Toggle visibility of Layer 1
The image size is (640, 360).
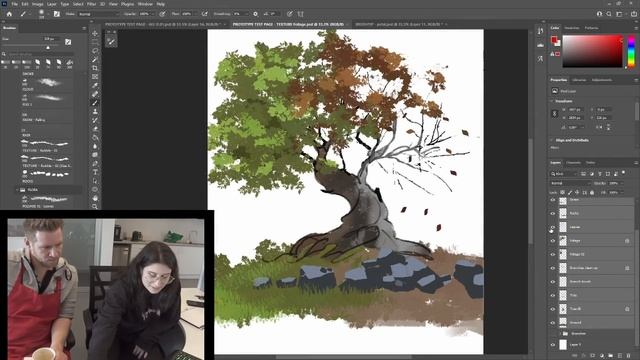pos(553,345)
